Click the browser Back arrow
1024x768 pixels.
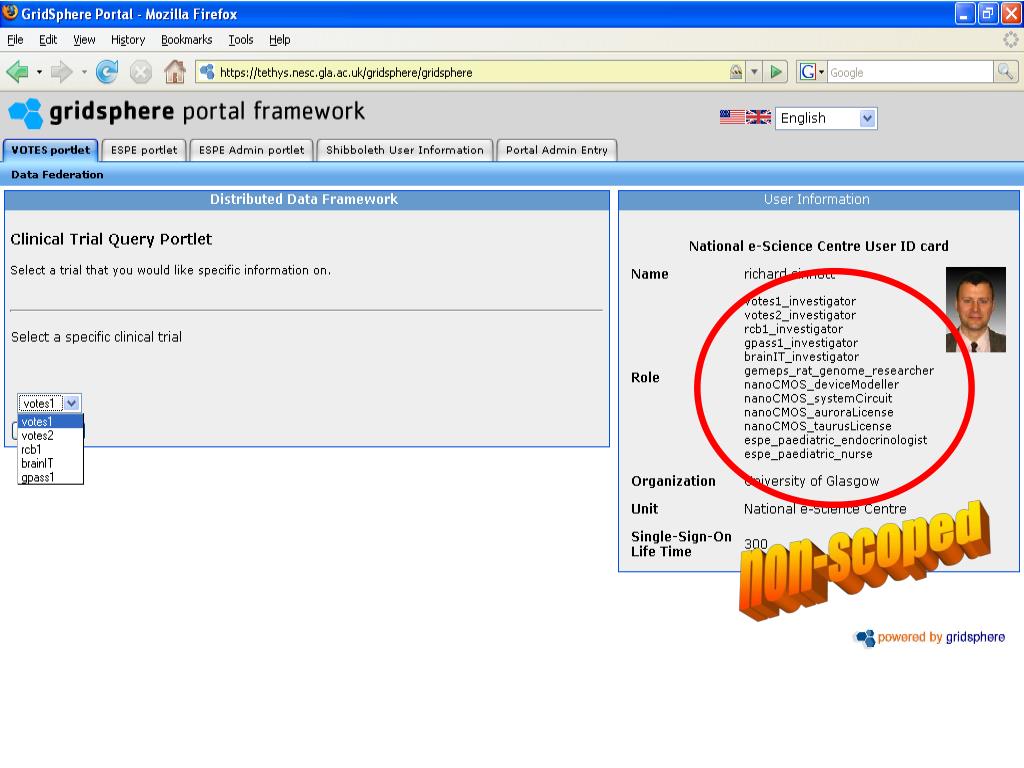click(18, 72)
